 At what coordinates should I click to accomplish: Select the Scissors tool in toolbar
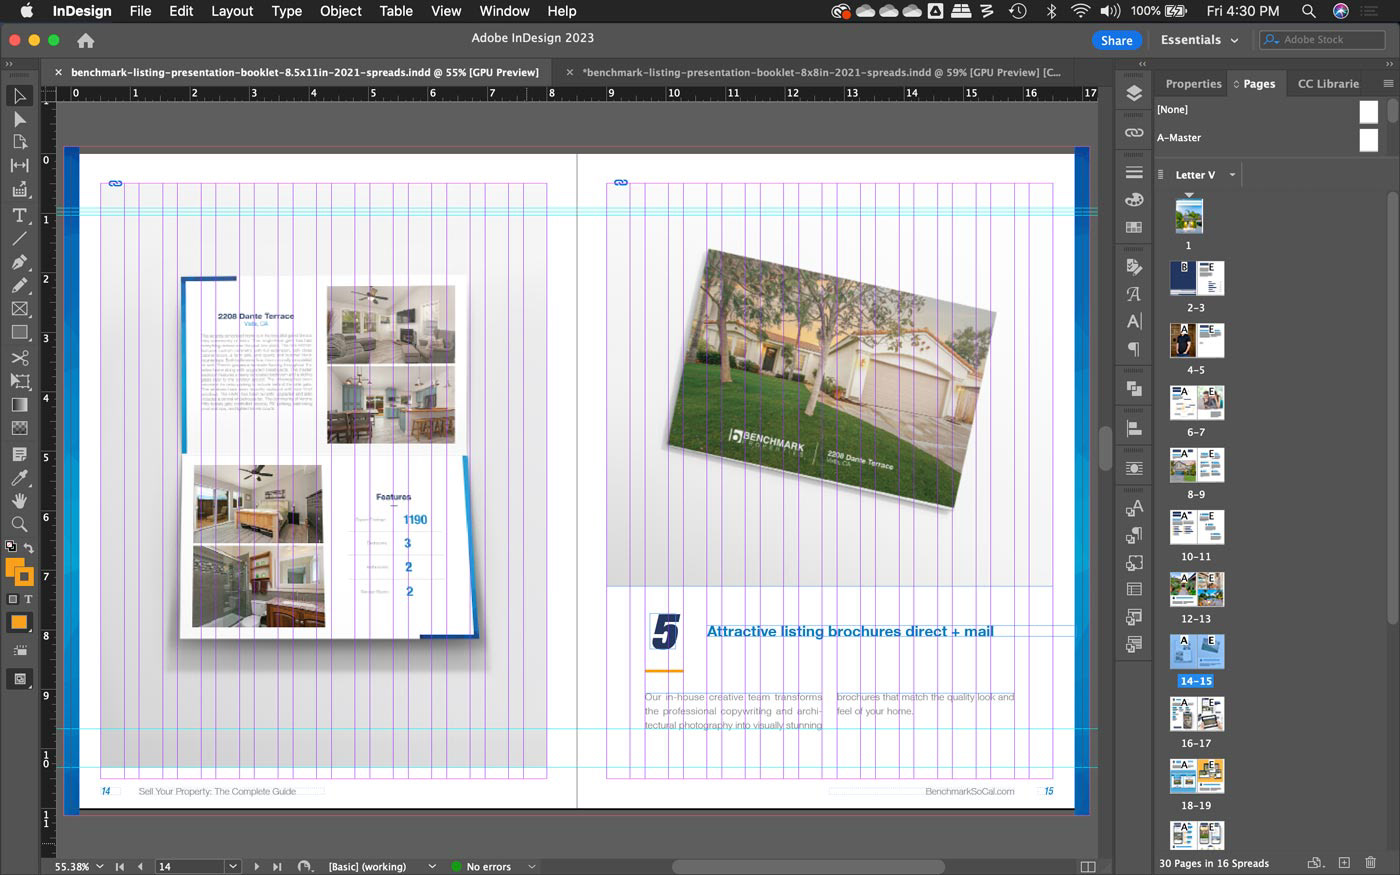click(x=19, y=358)
